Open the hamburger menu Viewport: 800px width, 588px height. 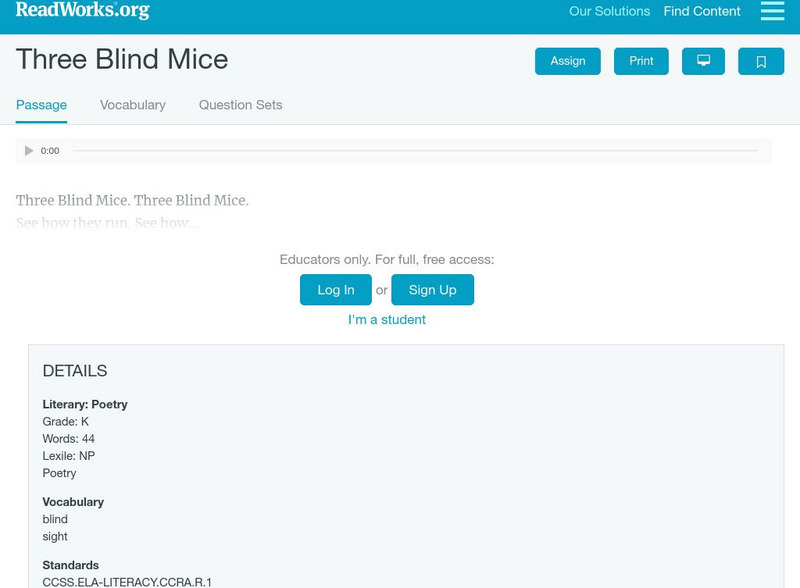(772, 11)
